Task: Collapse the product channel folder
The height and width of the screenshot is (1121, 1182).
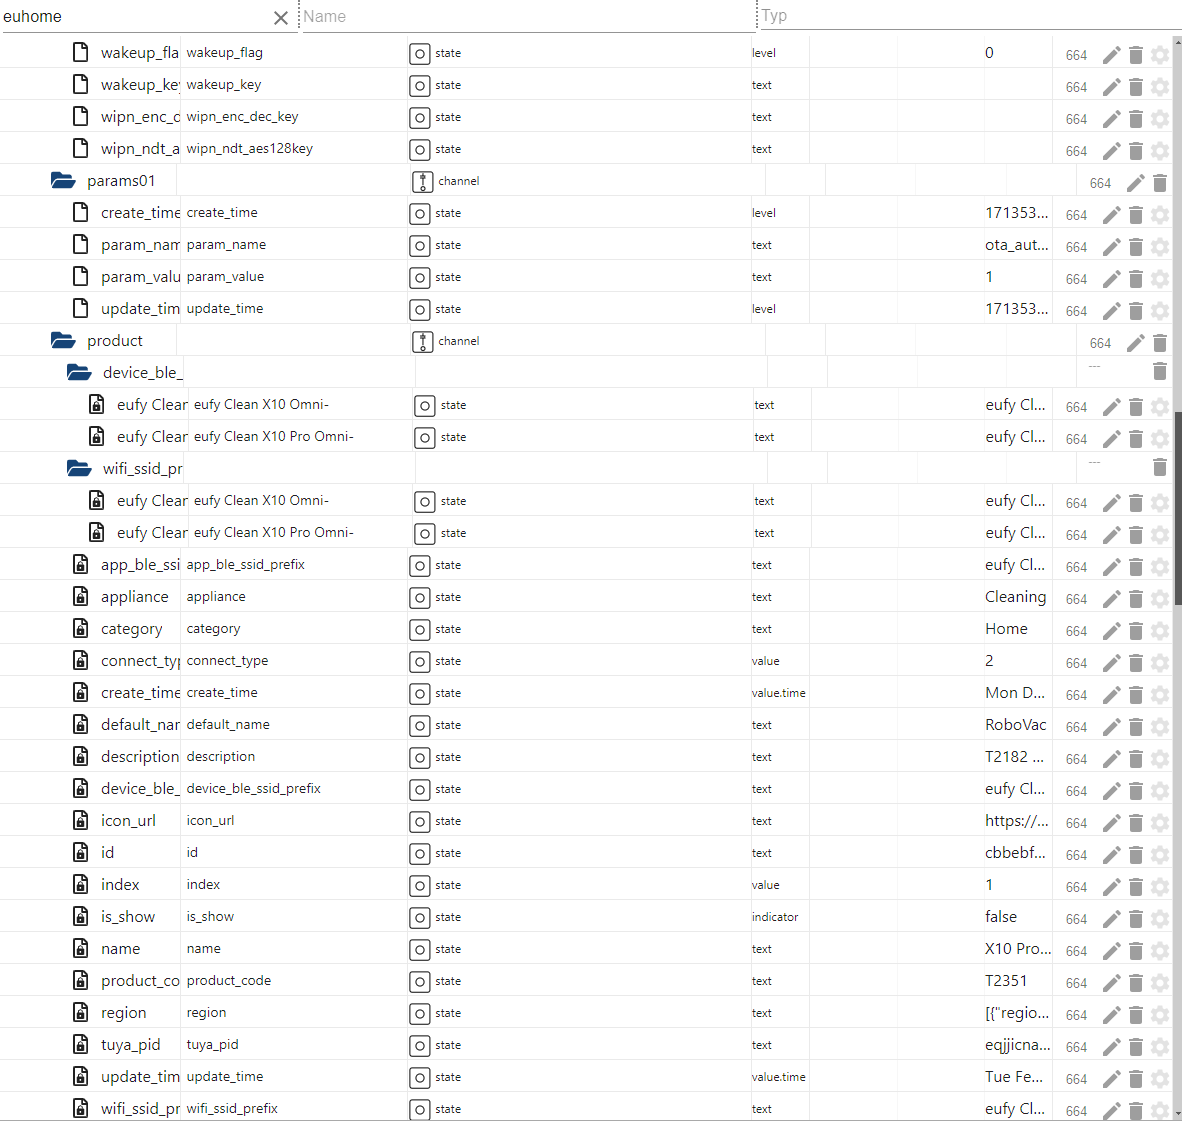Action: click(x=63, y=341)
